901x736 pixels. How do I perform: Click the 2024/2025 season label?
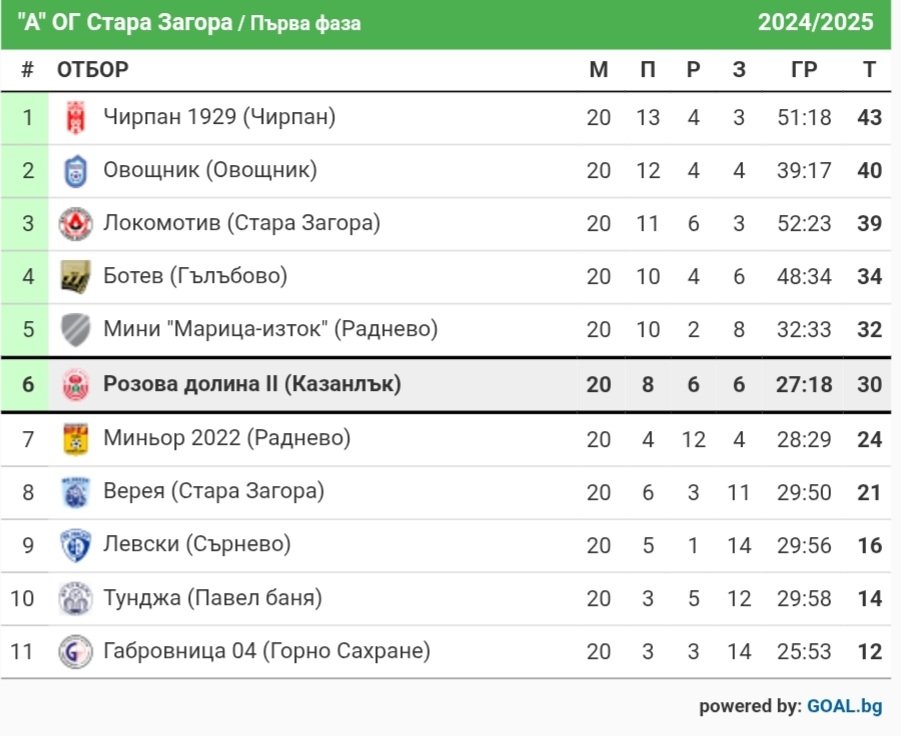point(815,22)
